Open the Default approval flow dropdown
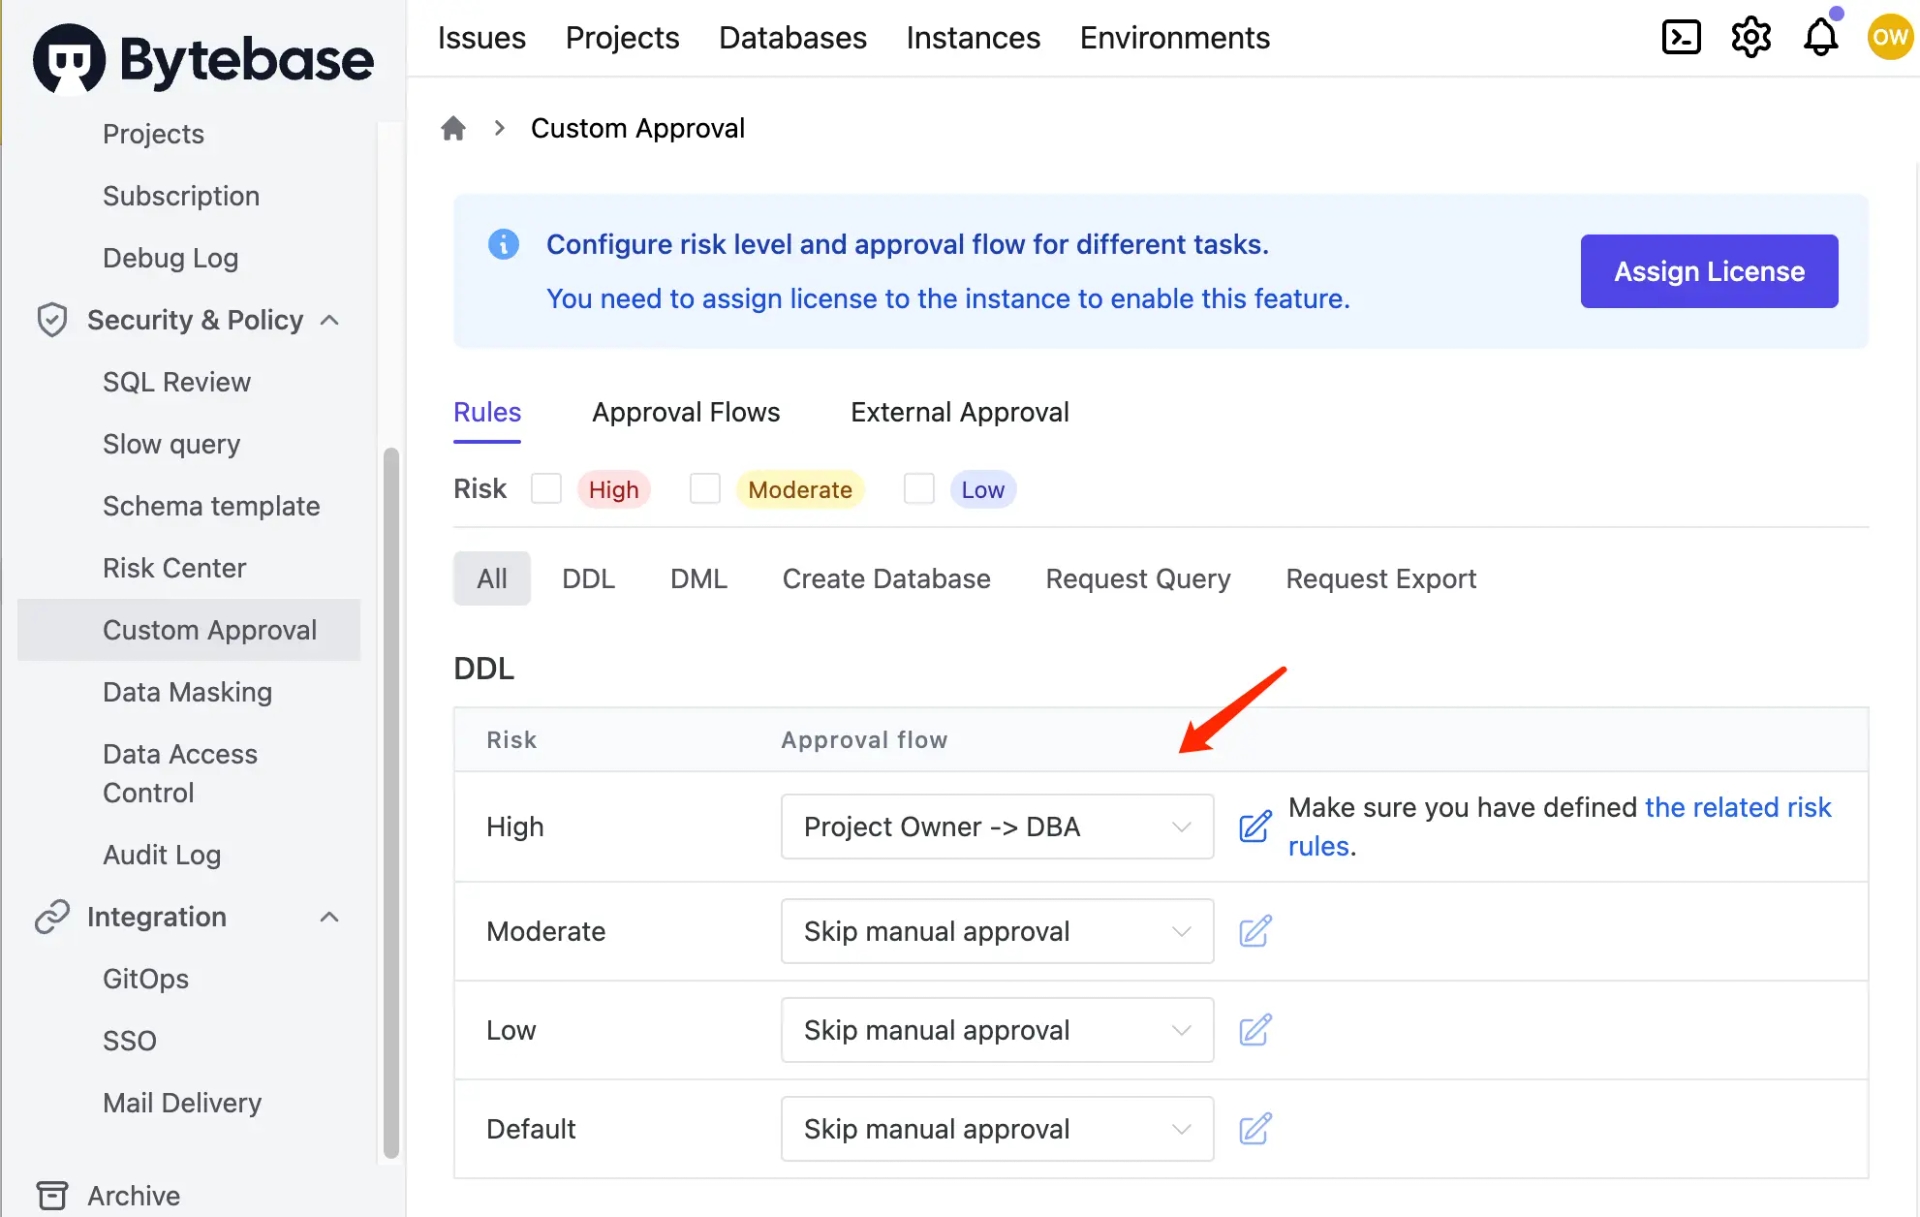This screenshot has width=1920, height=1217. [997, 1129]
